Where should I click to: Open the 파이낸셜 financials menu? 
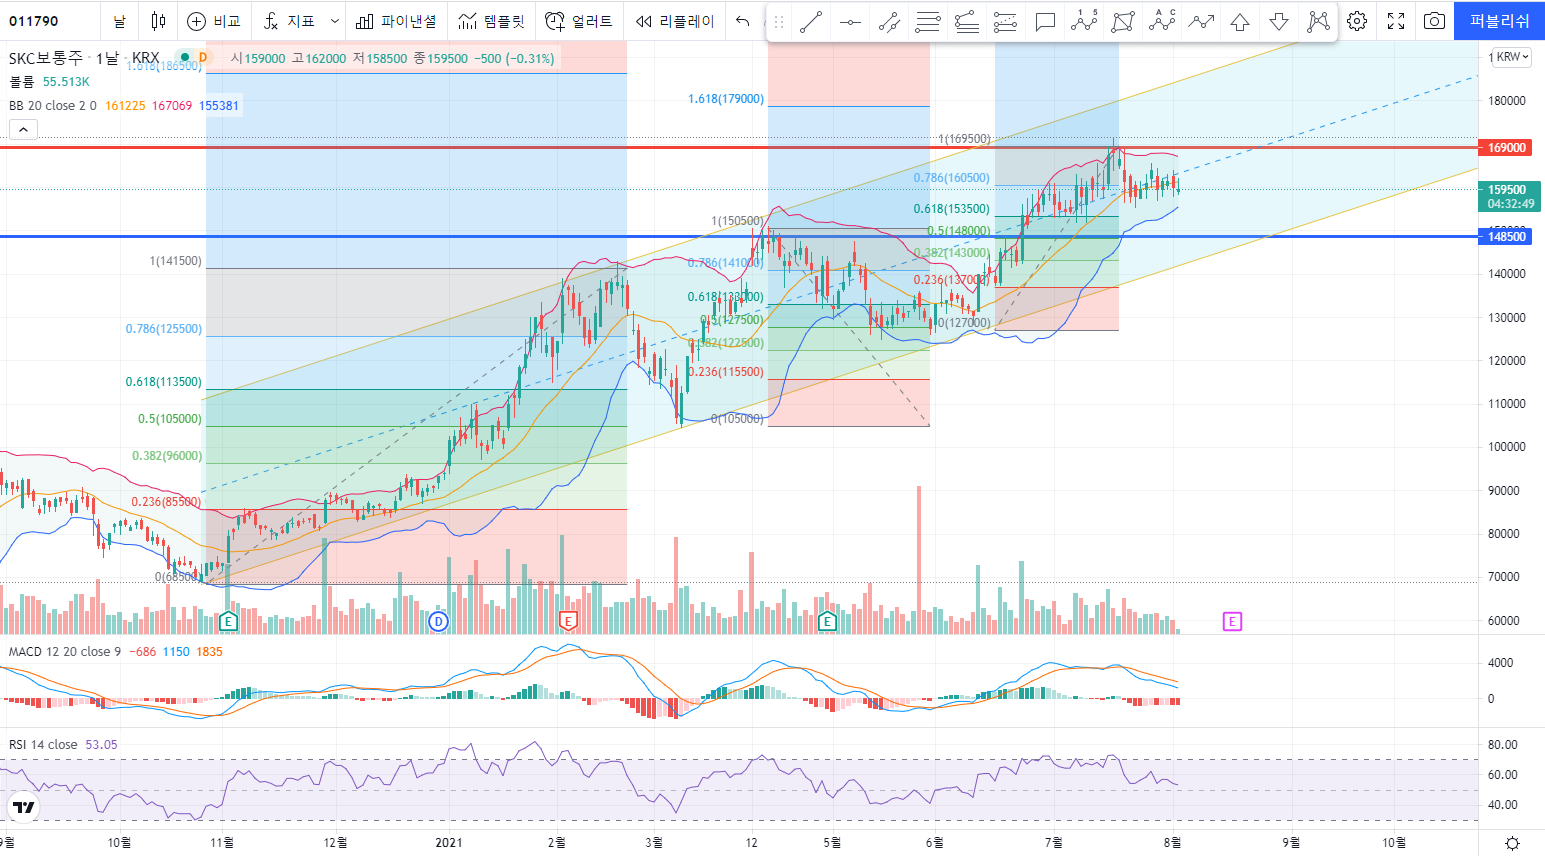click(x=396, y=21)
